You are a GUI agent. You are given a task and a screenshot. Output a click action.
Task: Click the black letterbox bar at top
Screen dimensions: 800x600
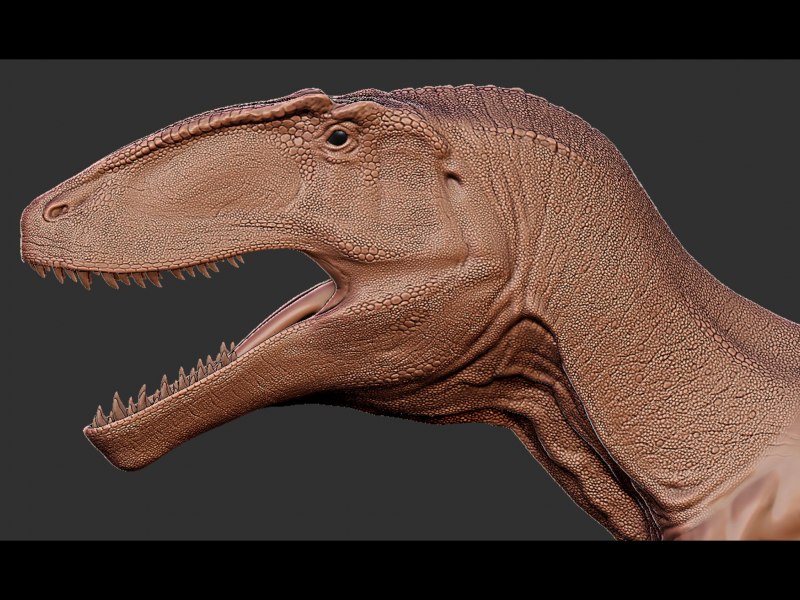click(400, 28)
